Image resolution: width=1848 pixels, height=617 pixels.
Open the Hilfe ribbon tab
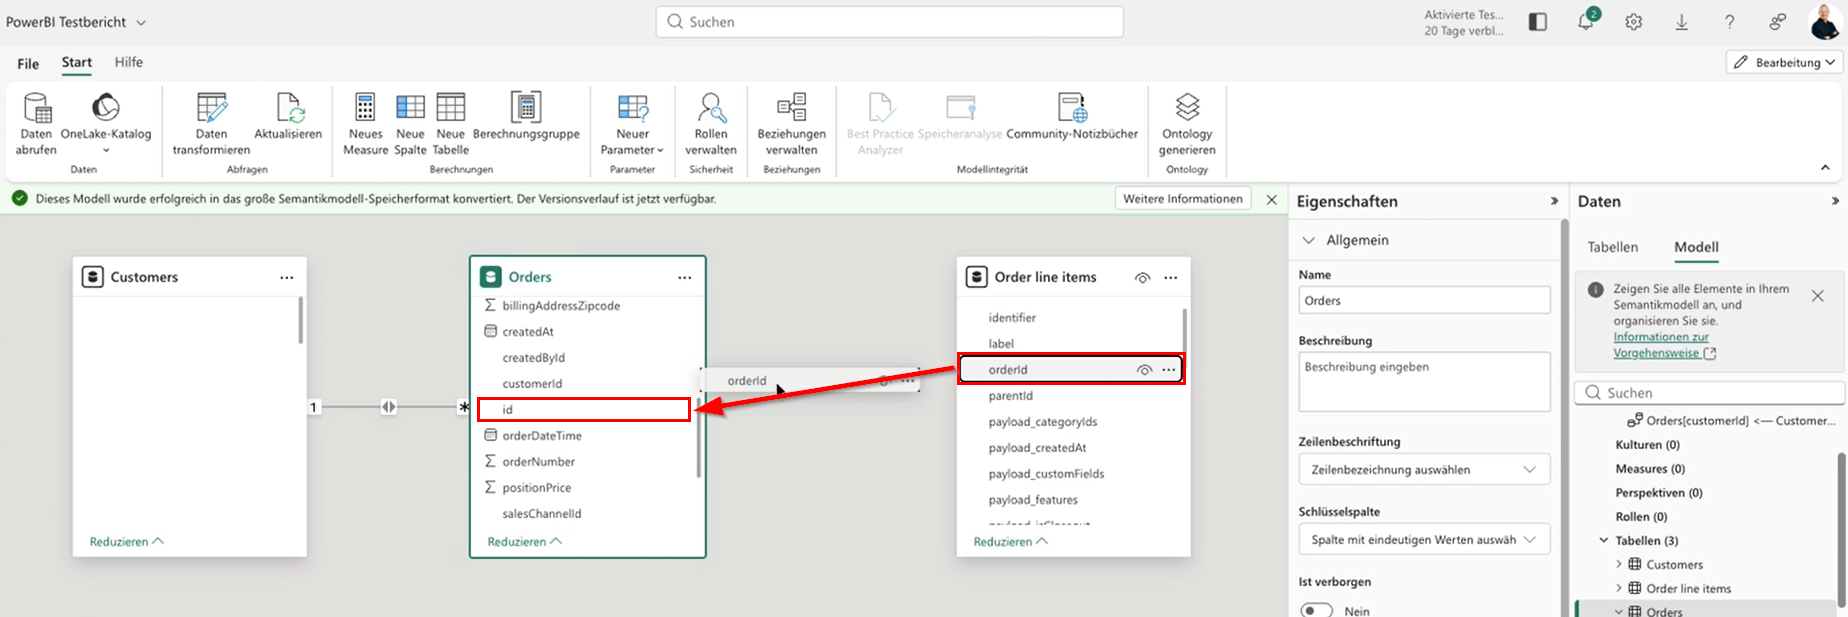(128, 62)
